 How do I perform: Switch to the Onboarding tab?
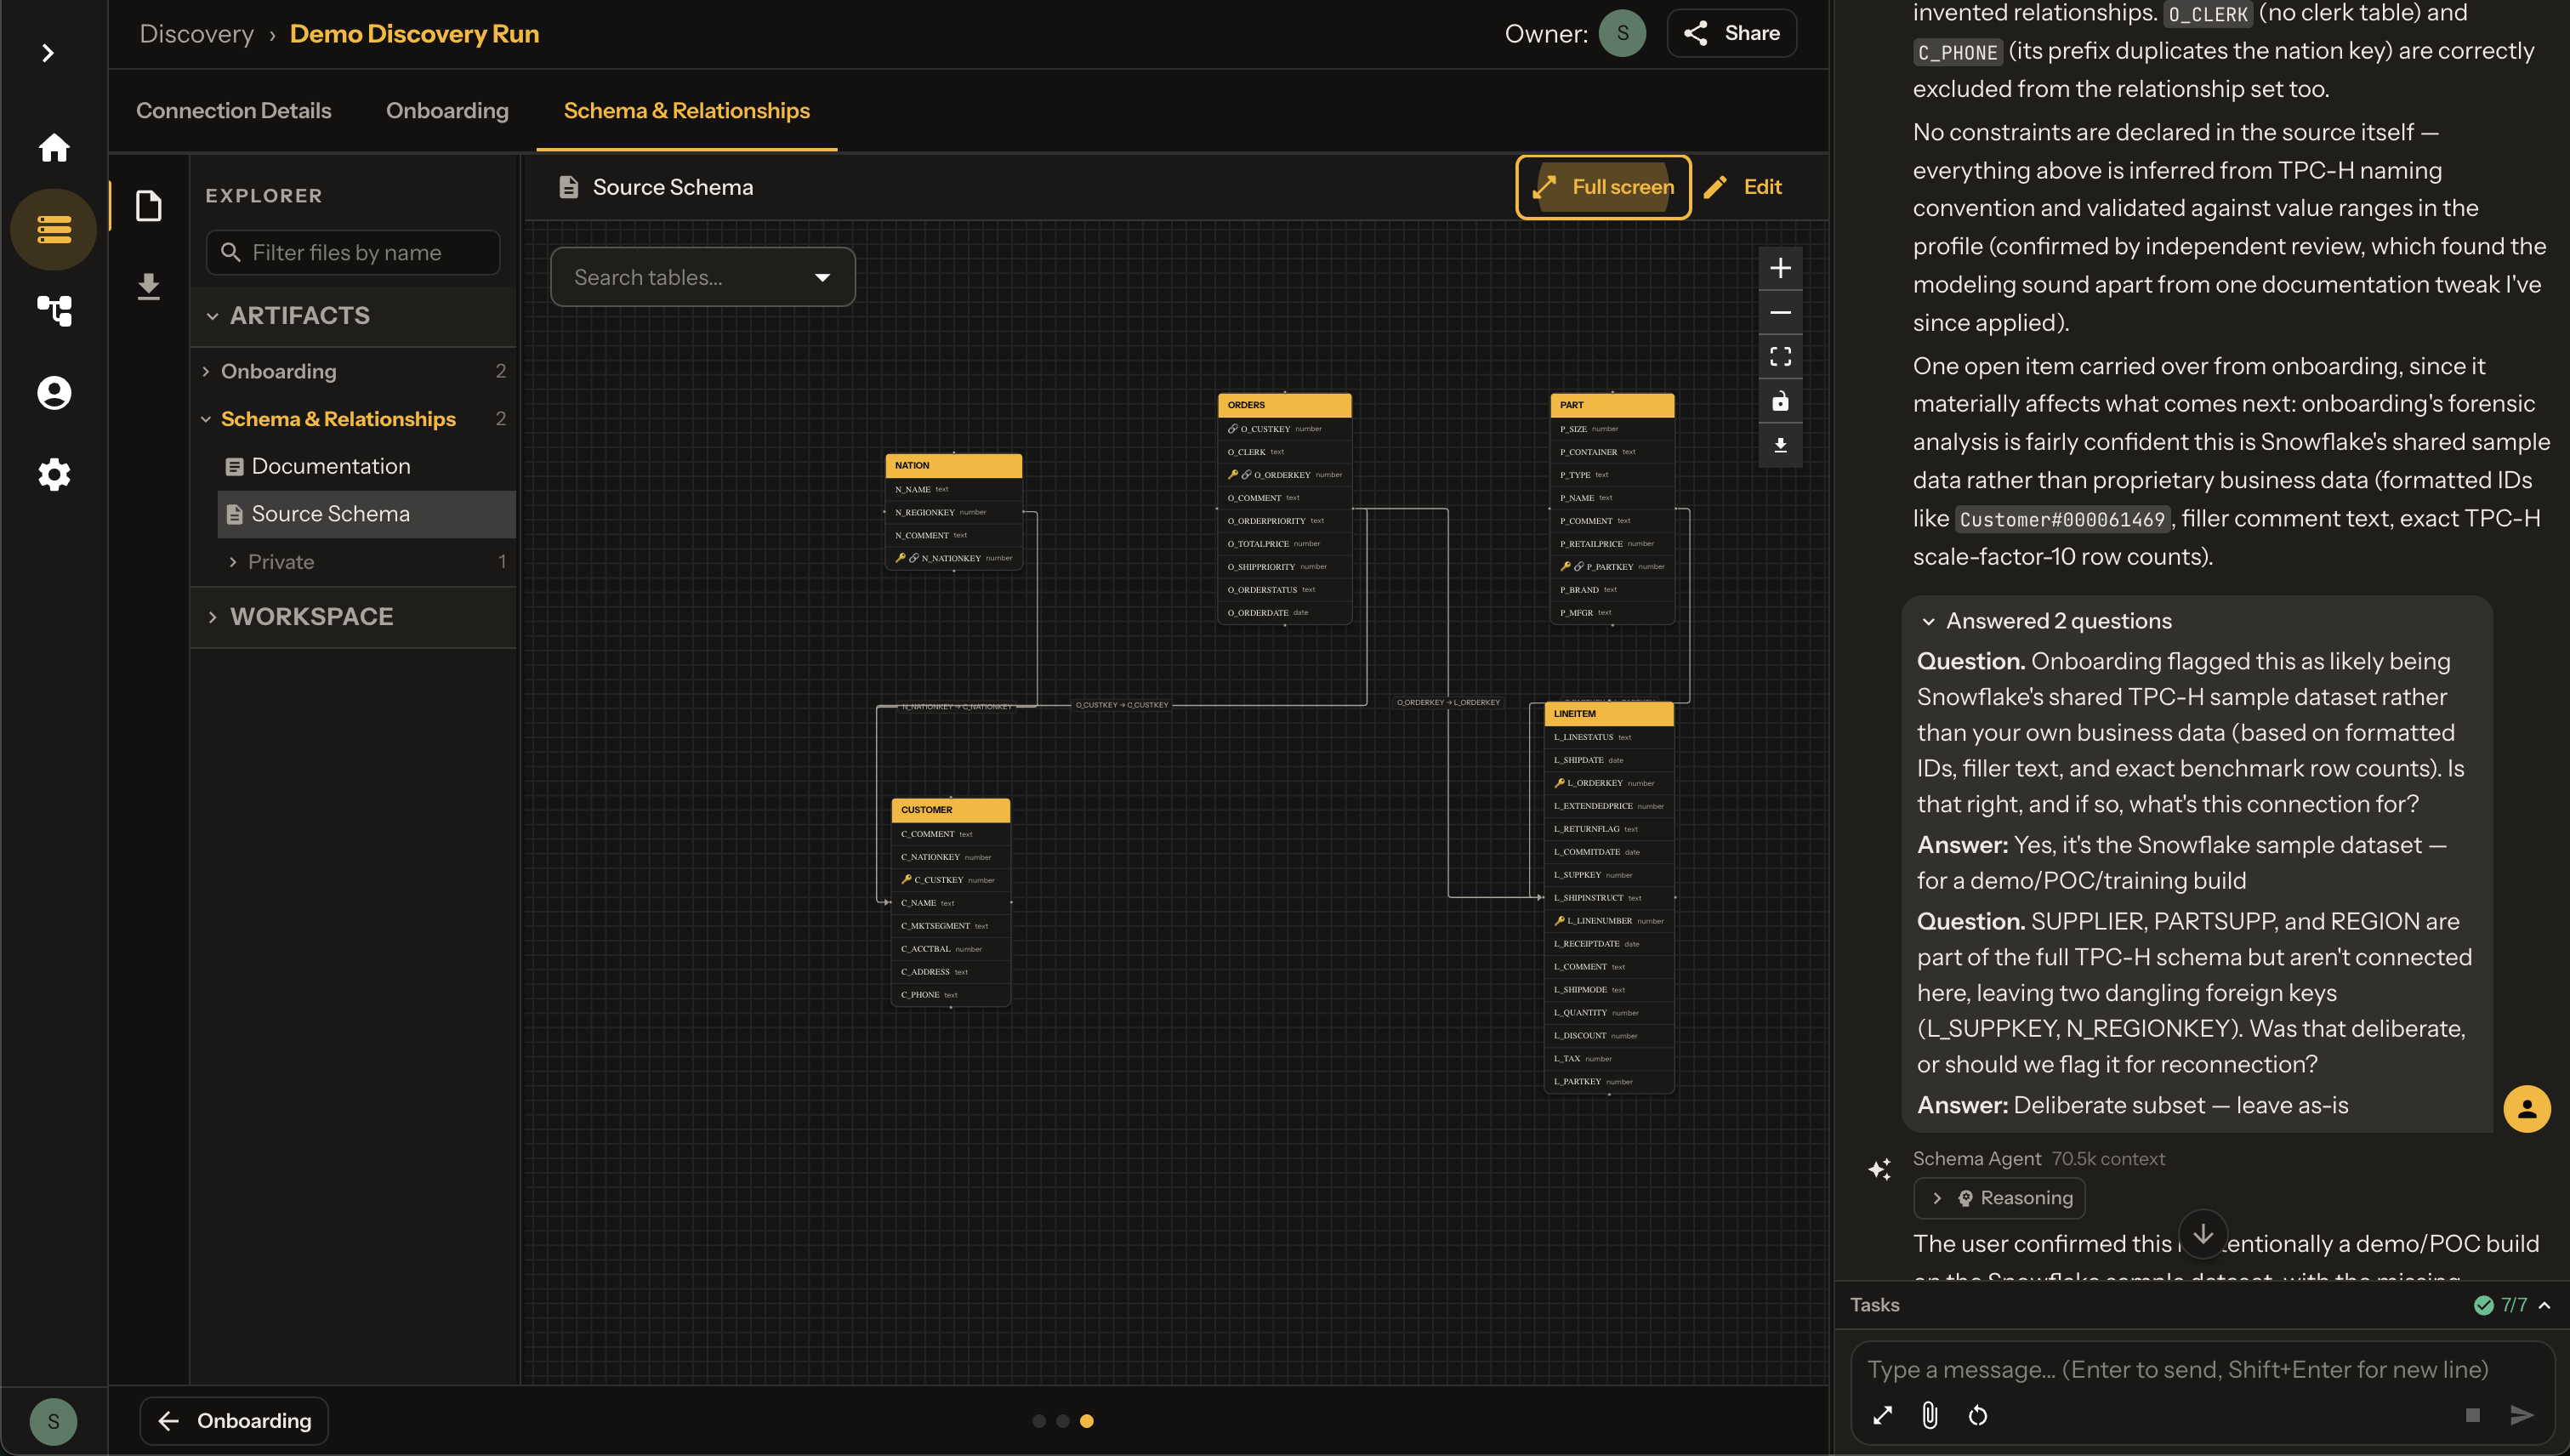tap(447, 111)
